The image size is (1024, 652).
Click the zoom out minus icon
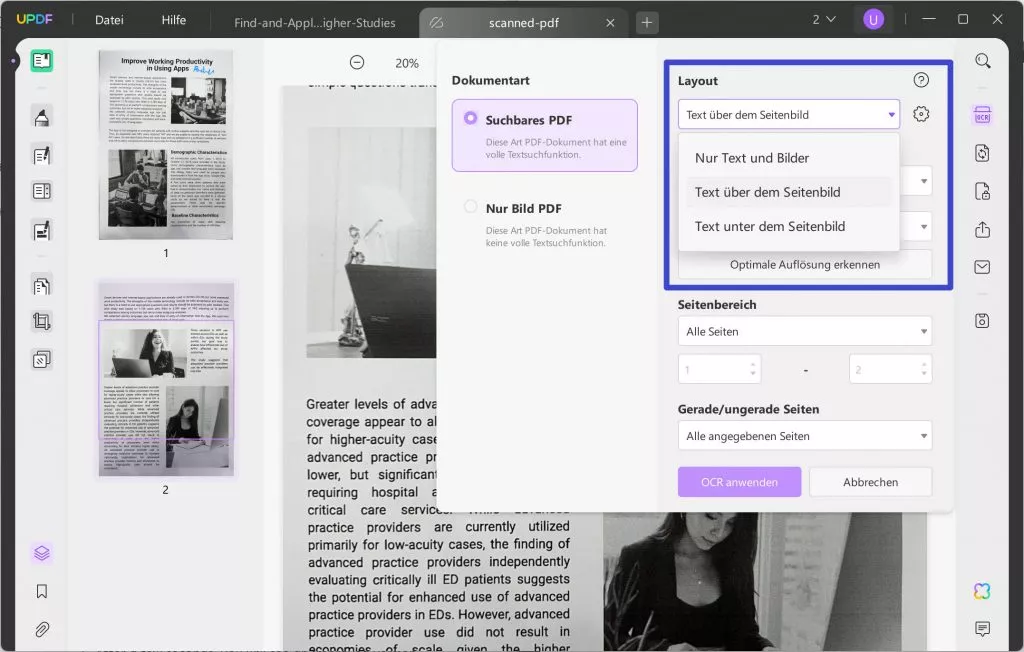[357, 63]
